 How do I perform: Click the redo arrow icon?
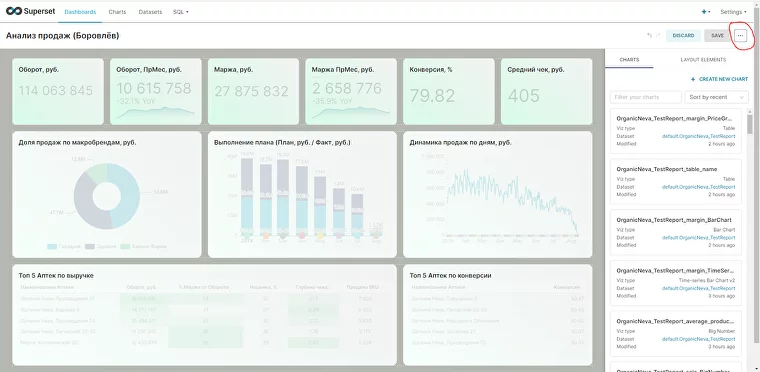[x=658, y=35]
